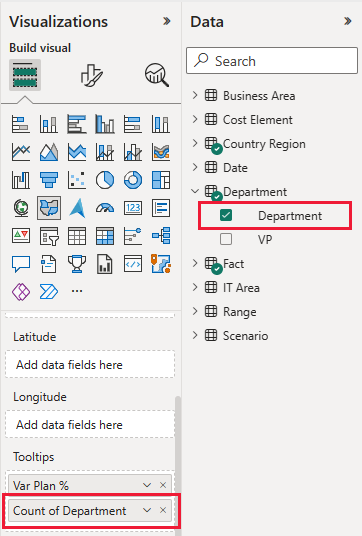
Task: Expand the Cost Element table
Action: (195, 119)
